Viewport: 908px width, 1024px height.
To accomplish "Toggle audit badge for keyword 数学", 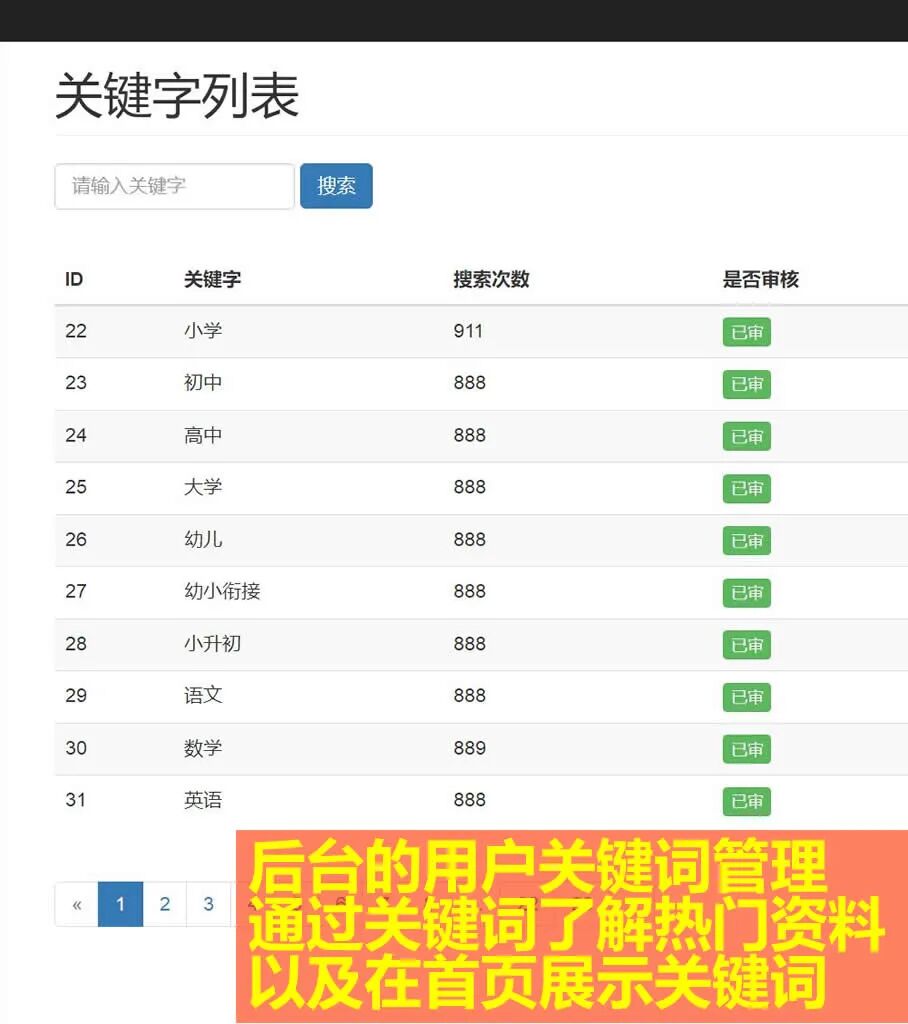I will [746, 749].
